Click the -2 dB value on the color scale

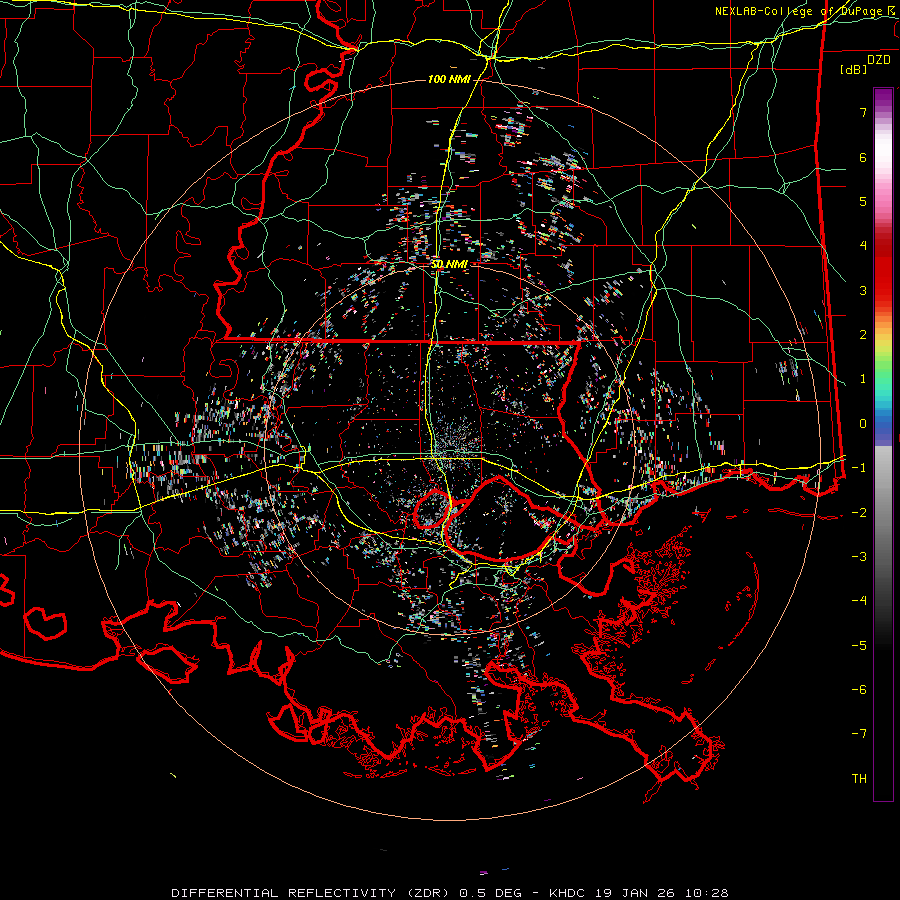859,512
